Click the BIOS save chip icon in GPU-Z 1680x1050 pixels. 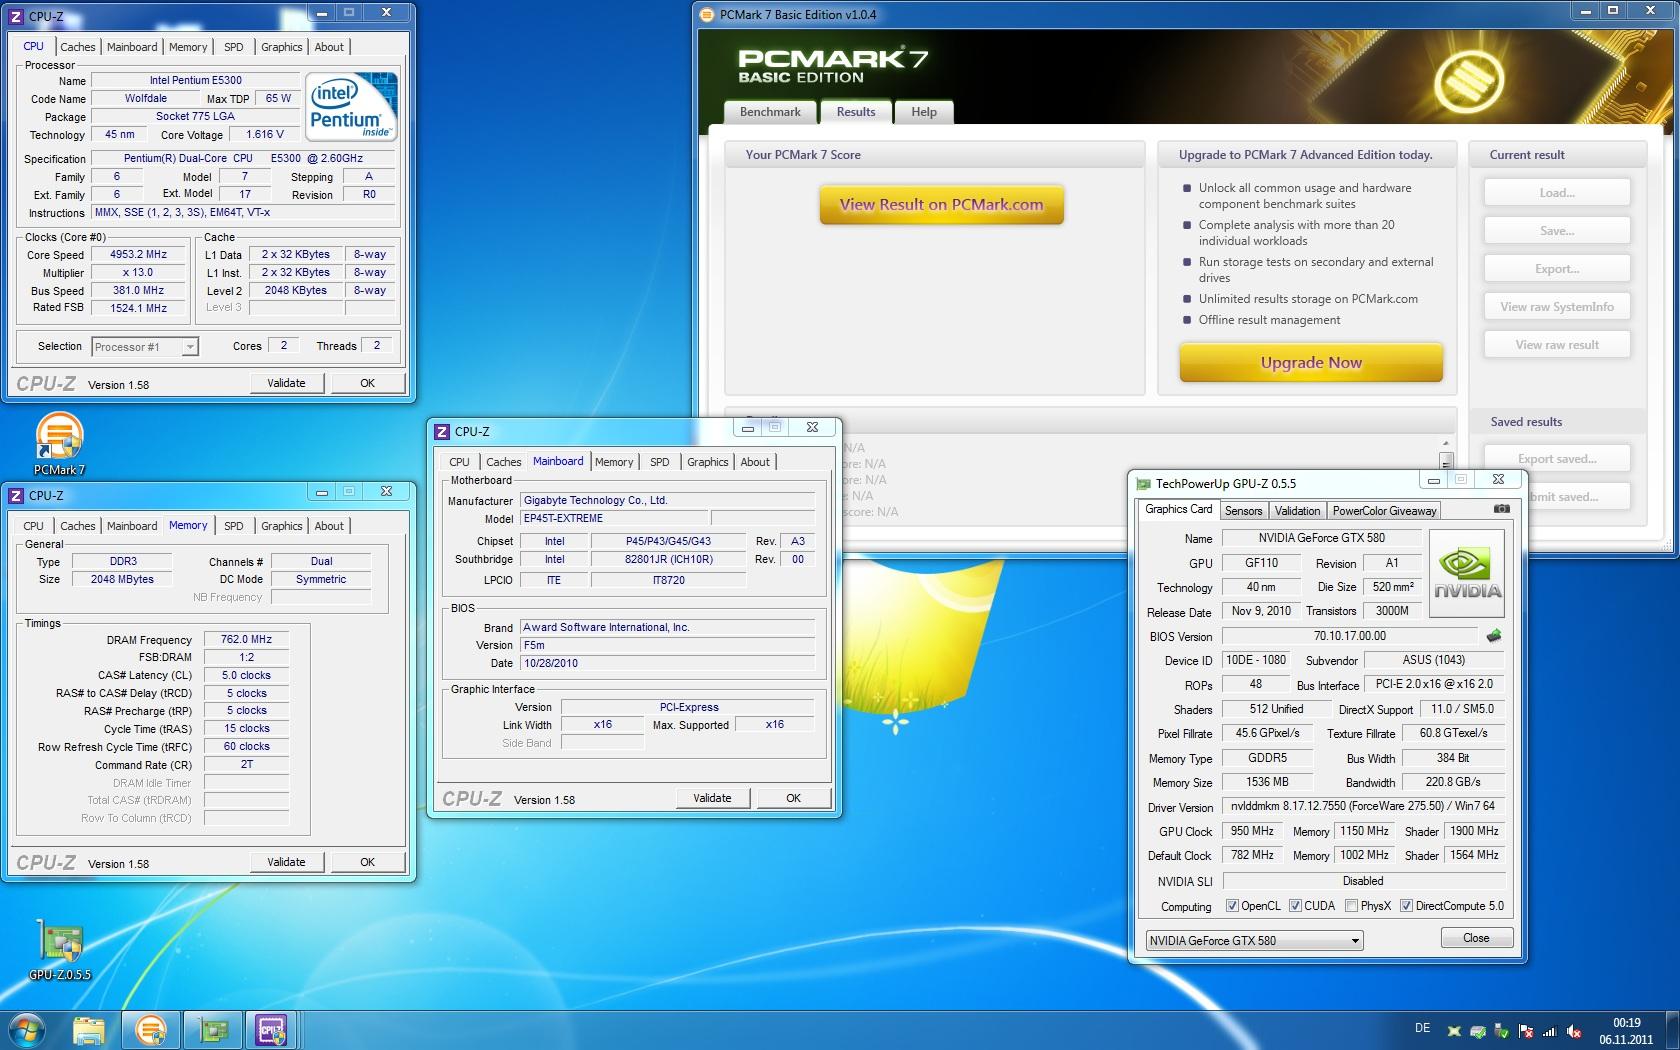(1494, 635)
